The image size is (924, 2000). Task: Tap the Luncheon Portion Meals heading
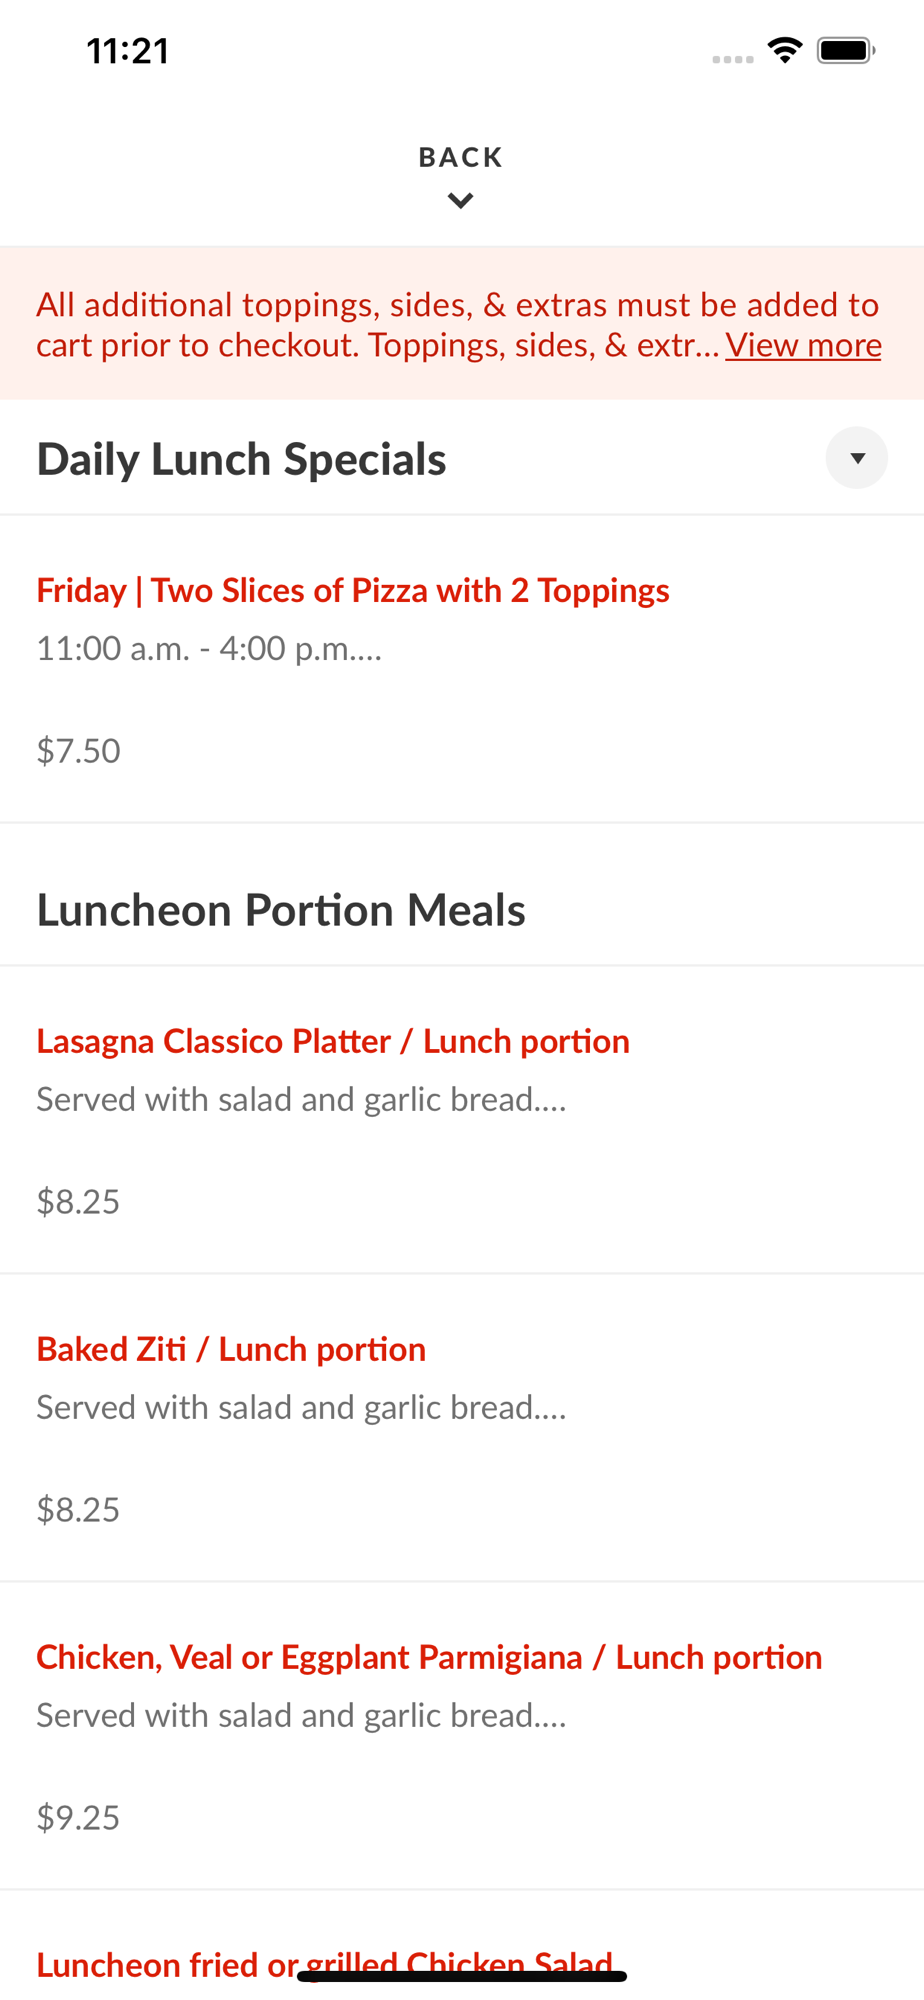tap(281, 910)
